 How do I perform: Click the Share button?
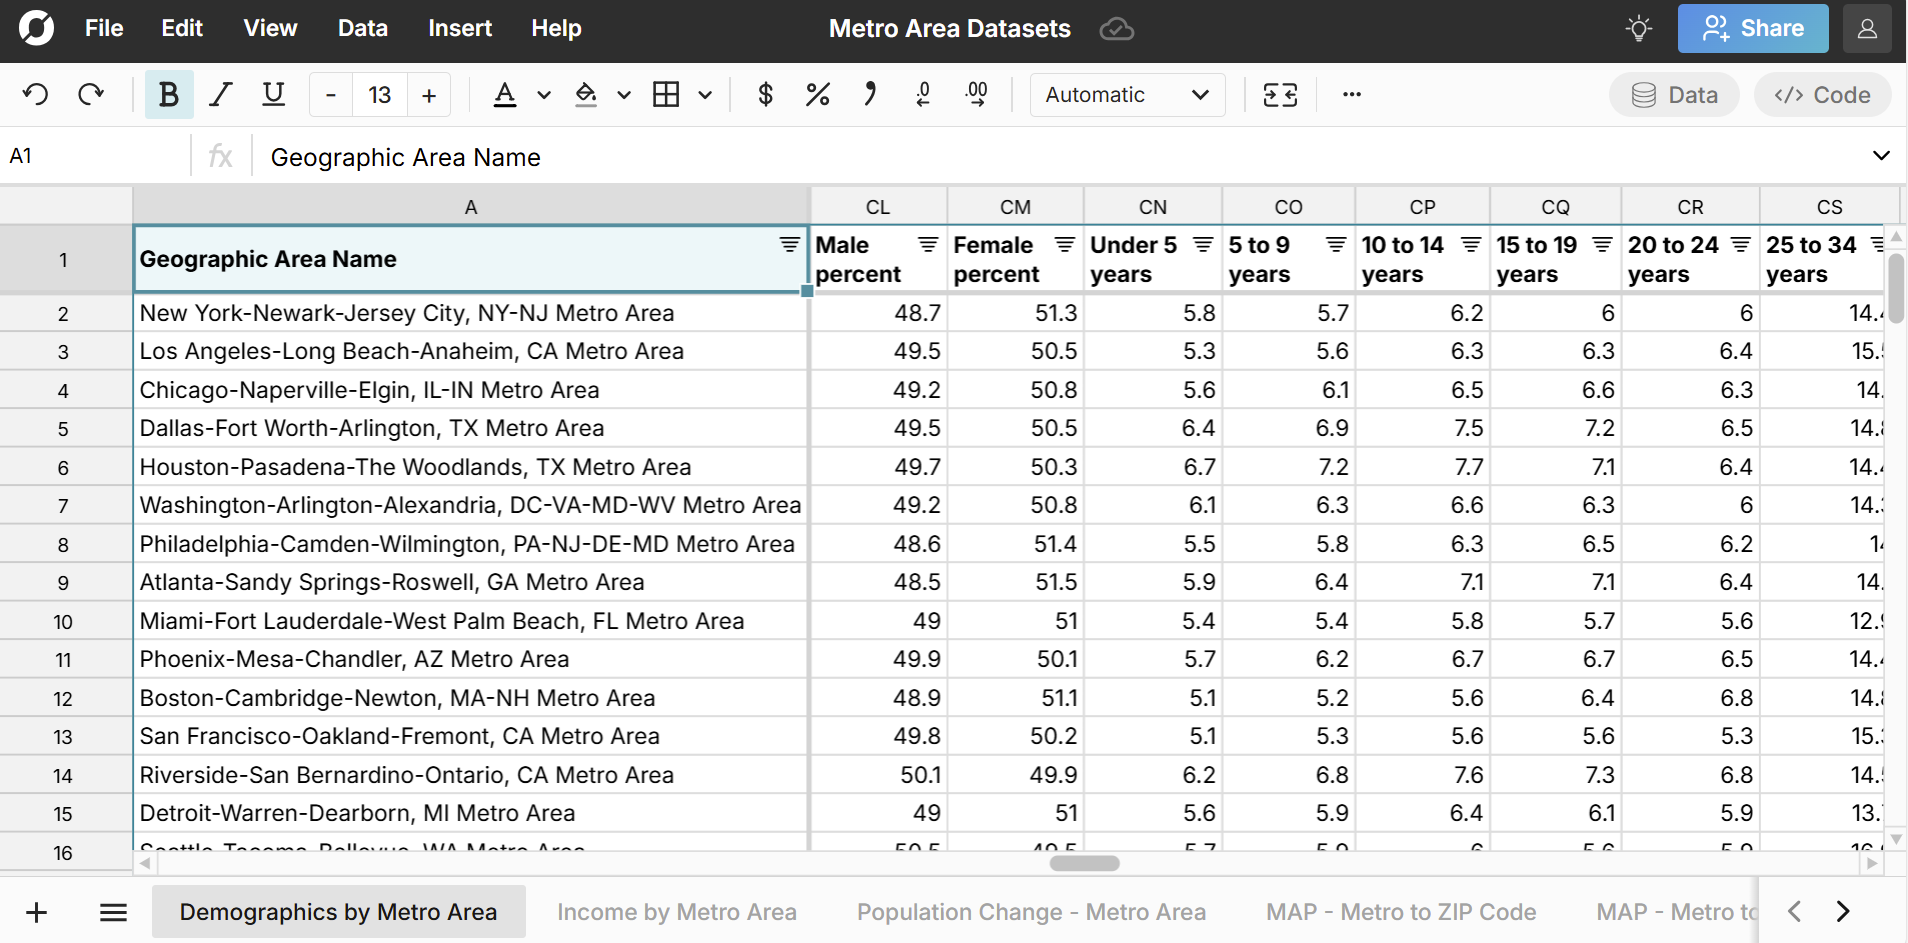tap(1752, 28)
